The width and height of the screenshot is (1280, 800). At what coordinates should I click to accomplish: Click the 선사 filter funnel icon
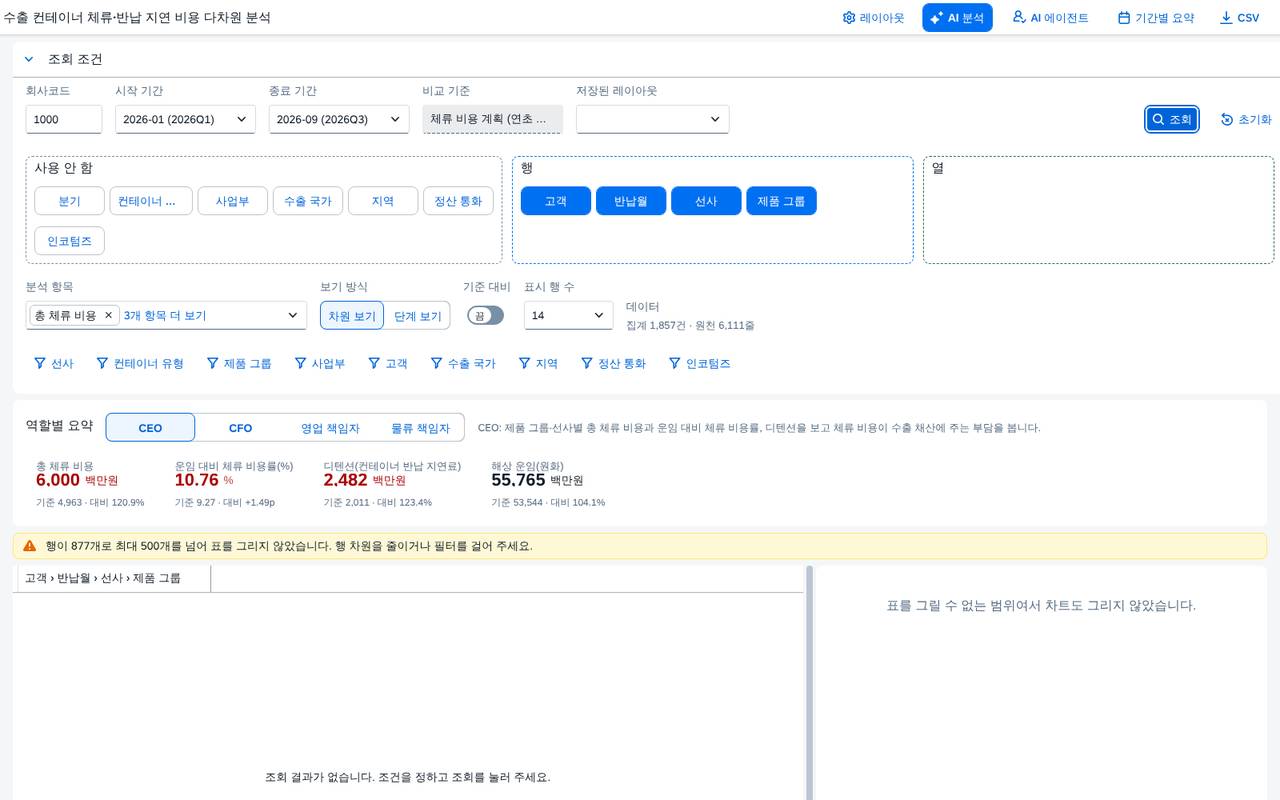[40, 363]
